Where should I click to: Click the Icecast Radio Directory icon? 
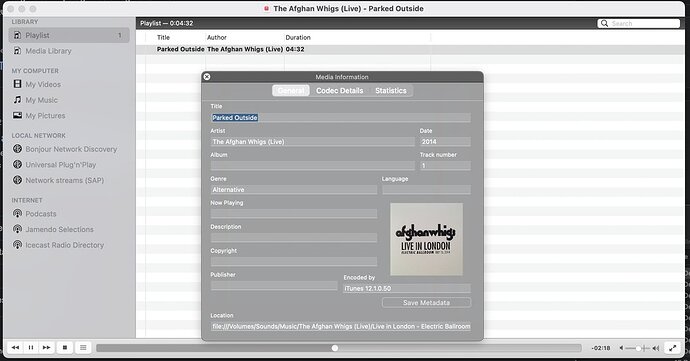(17, 245)
